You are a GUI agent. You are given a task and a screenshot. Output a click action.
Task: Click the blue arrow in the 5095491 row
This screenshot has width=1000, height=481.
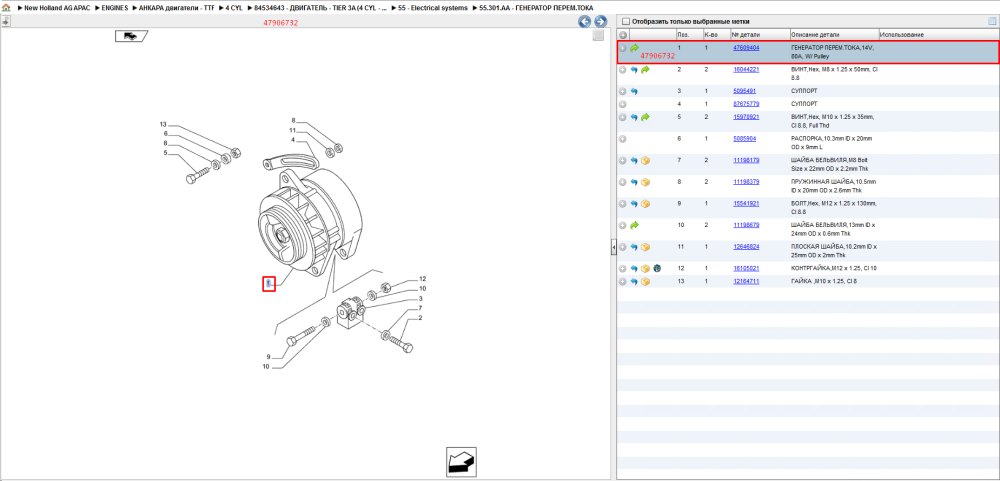634,92
